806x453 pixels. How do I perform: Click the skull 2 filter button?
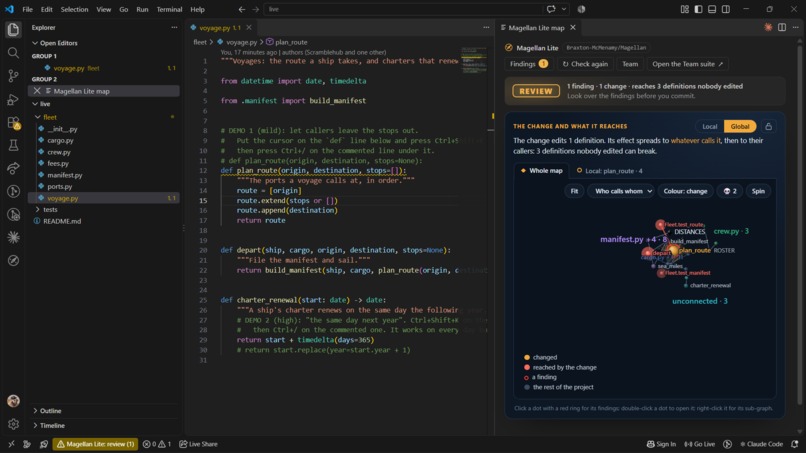point(730,191)
